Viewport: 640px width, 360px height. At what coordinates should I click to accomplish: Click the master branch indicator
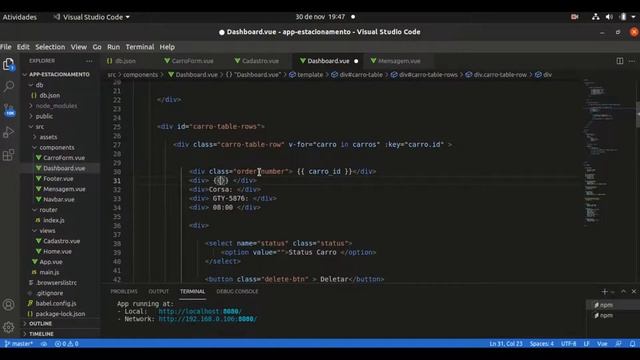(x=19, y=344)
